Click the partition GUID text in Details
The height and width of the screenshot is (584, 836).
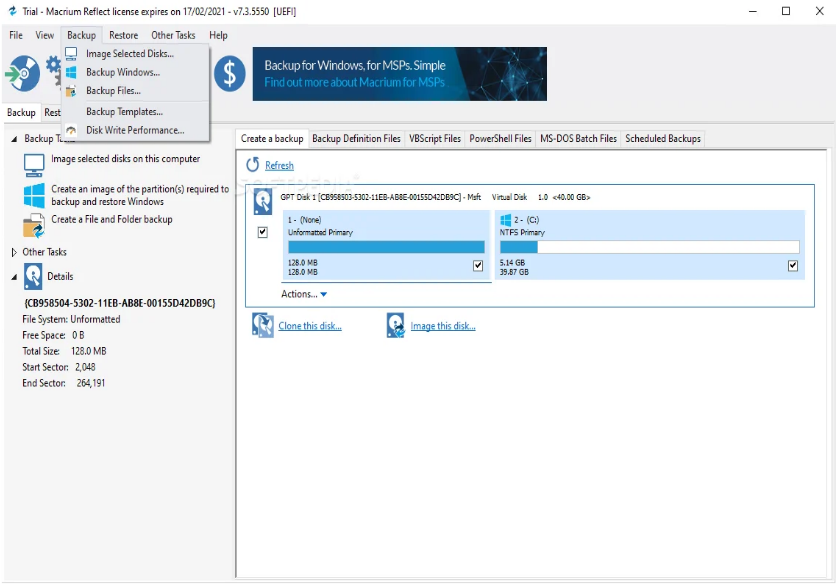[x=119, y=303]
